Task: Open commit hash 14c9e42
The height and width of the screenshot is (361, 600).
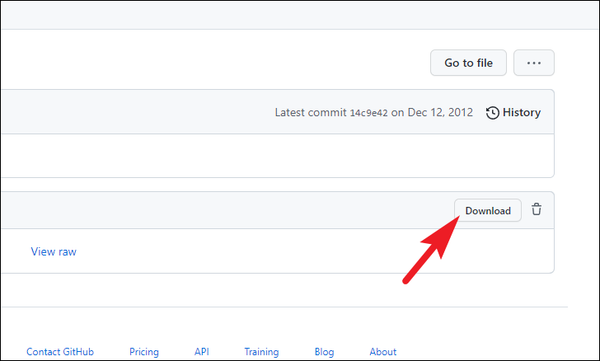Action: 369,113
